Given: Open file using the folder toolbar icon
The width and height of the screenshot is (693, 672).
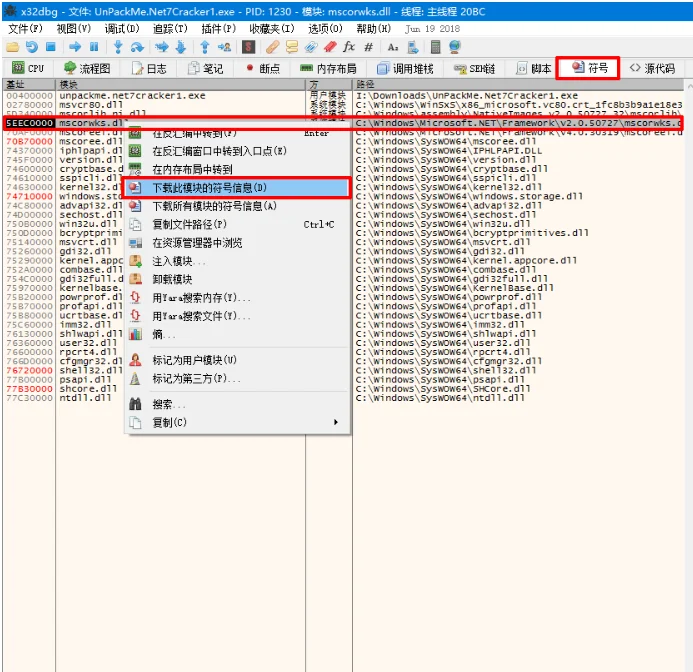Looking at the screenshot, I should (x=12, y=46).
